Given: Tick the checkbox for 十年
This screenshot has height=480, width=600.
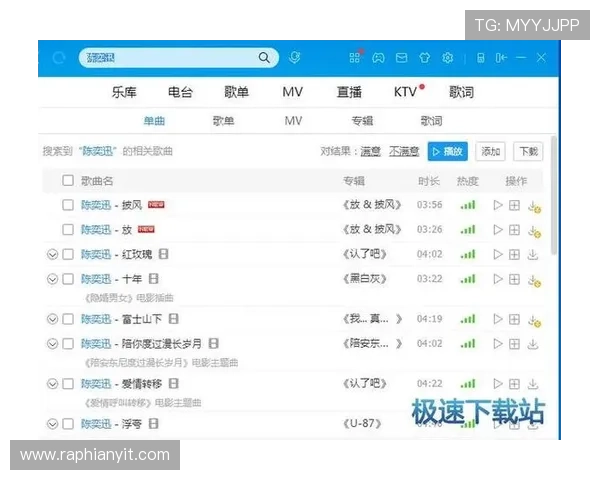Looking at the screenshot, I should [68, 279].
